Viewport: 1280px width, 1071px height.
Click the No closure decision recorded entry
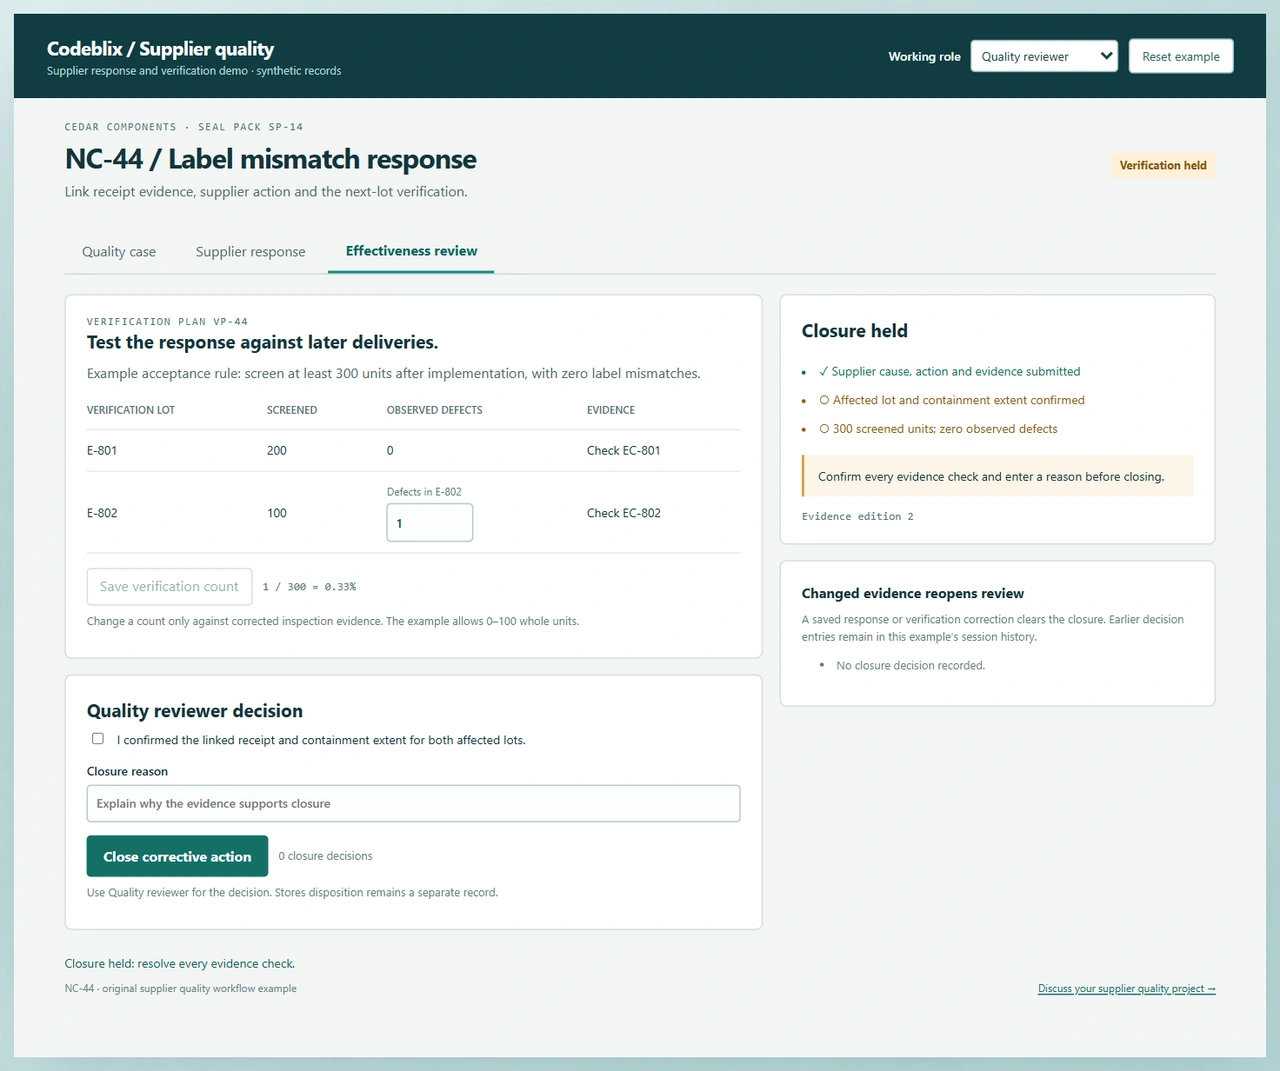911,666
